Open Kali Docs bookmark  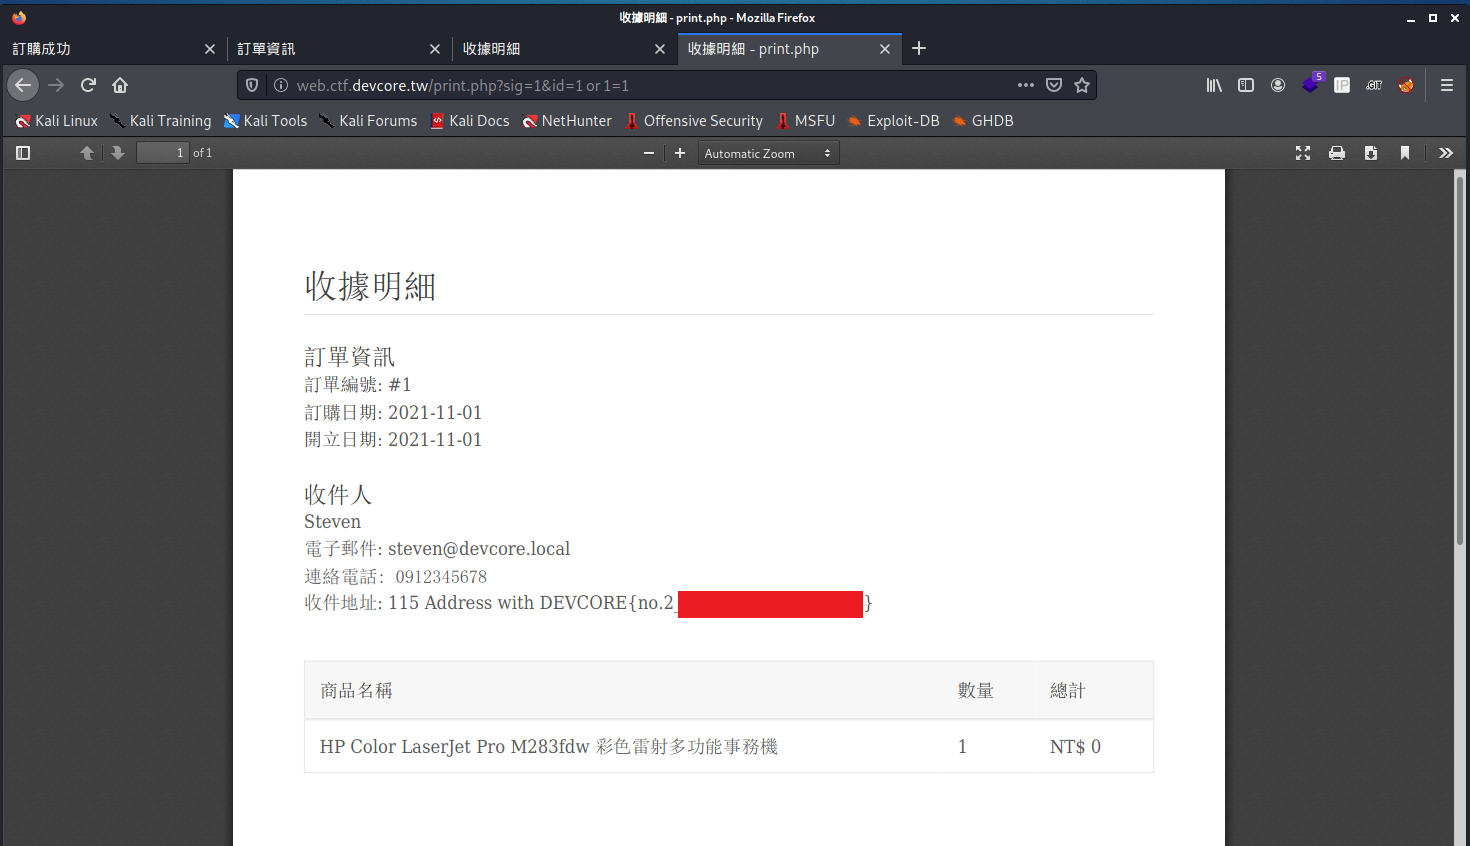470,121
